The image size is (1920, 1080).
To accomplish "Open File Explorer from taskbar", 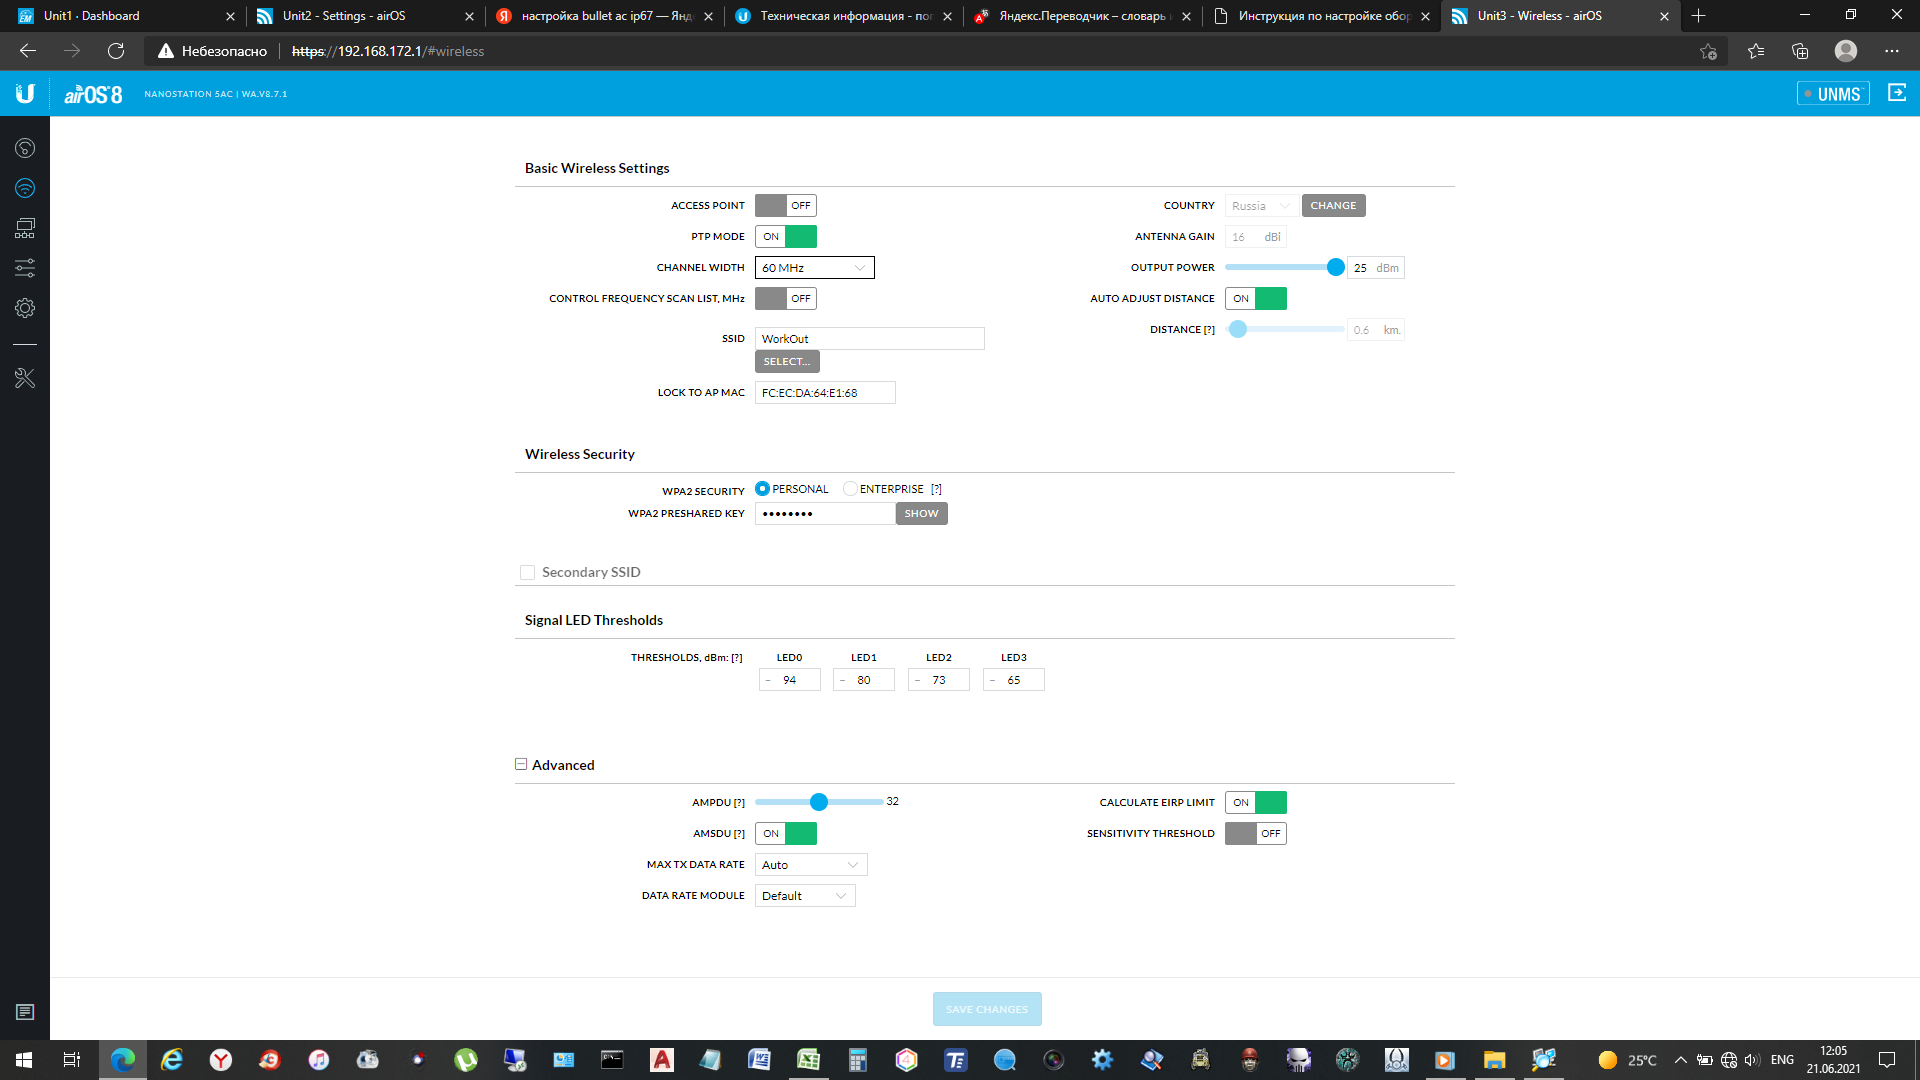I will click(x=1494, y=1060).
